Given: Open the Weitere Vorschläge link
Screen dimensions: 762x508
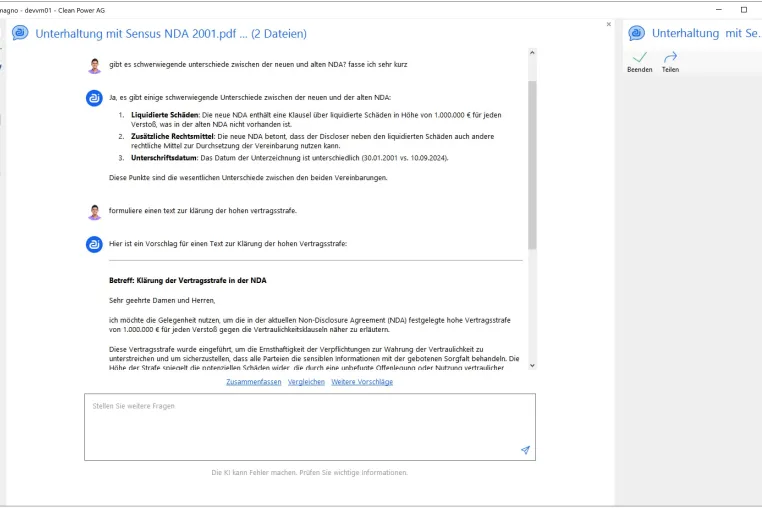Looking at the screenshot, I should coord(362,382).
